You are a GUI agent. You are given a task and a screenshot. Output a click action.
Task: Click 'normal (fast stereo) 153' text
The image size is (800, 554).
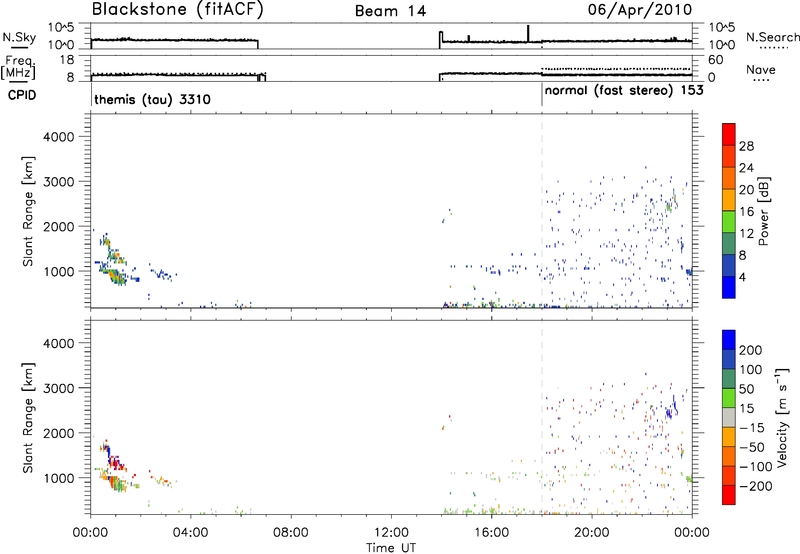pyautogui.click(x=624, y=91)
